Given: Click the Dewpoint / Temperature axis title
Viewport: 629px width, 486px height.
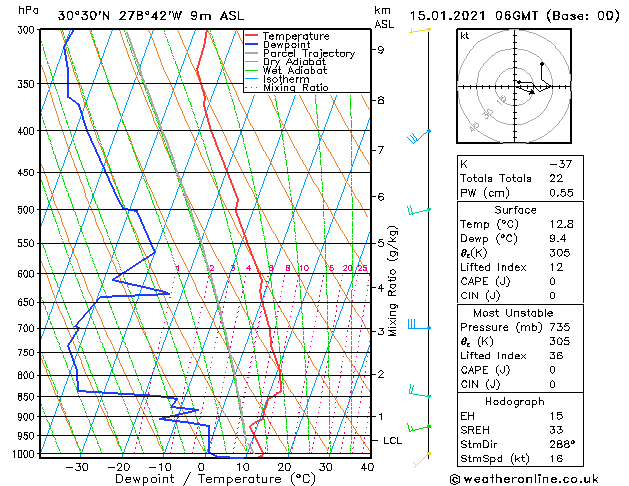Looking at the screenshot, I should pyautogui.click(x=215, y=479).
